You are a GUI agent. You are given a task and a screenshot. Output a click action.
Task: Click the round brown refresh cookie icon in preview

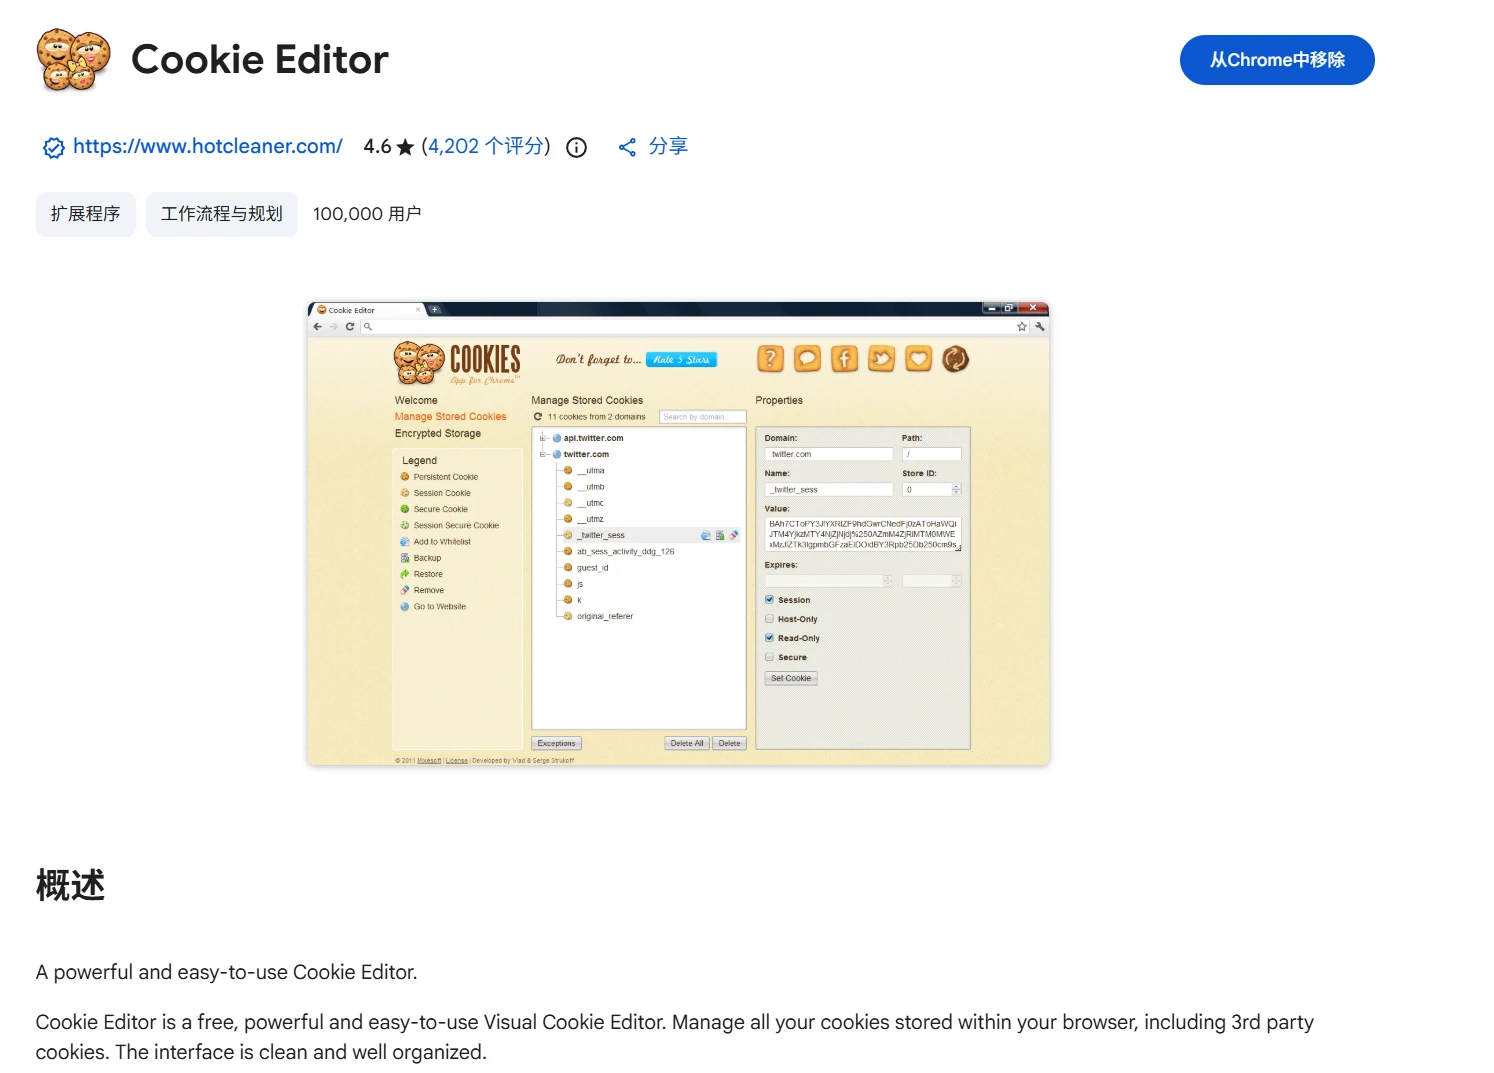point(956,359)
